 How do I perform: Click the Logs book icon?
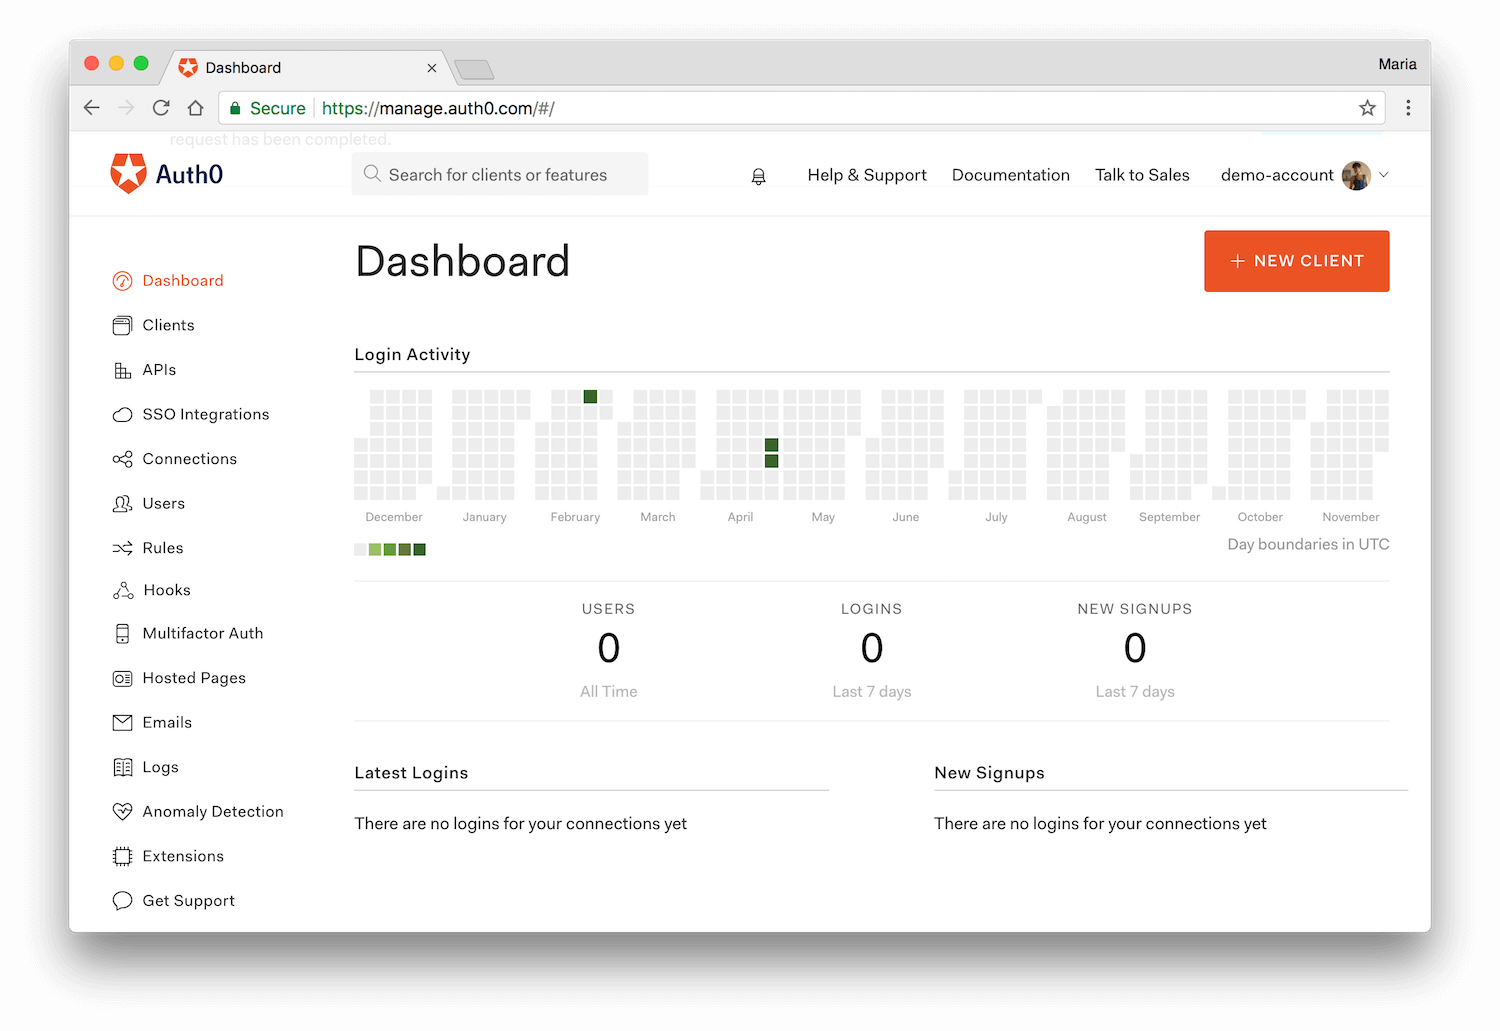(x=122, y=767)
